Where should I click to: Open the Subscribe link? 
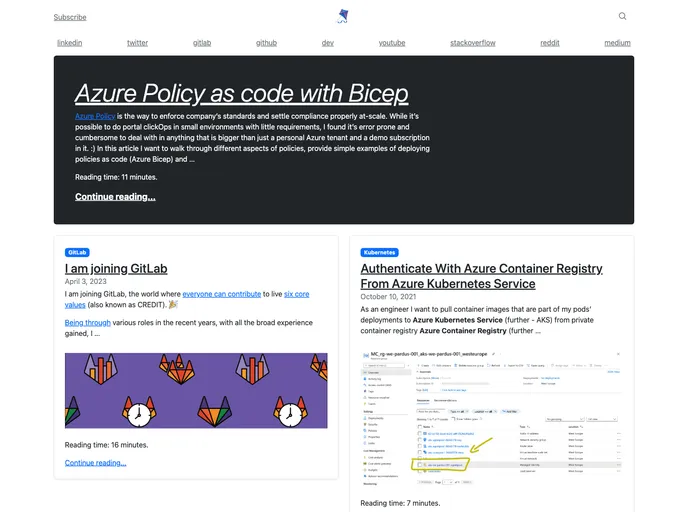70,17
